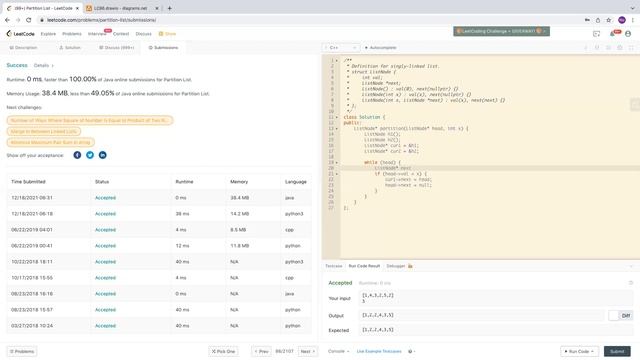Image resolution: width=640 pixels, height=360 pixels.
Task: Open Minimize Maximum Pair Sum challenge
Action: coord(51,142)
